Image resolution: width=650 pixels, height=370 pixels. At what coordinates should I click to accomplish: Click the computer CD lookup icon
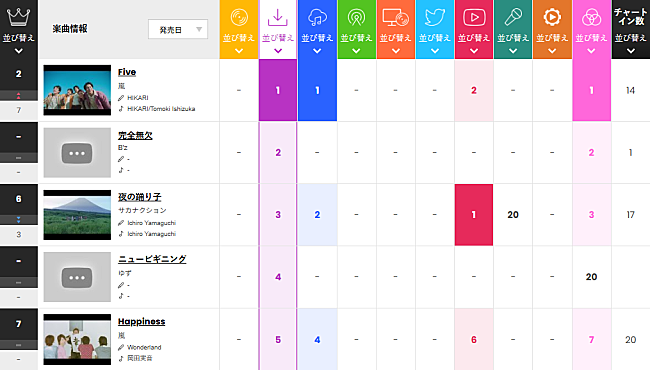395,17
